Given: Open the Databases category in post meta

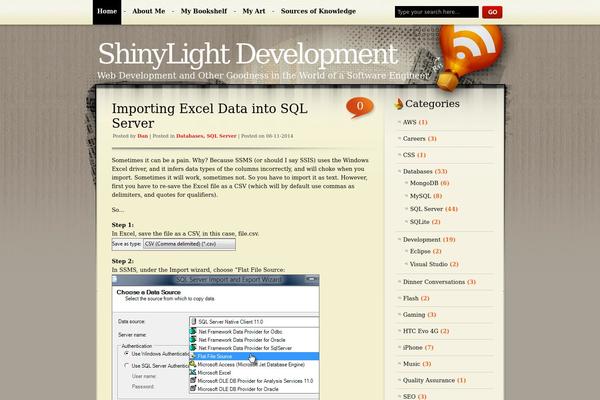Looking at the screenshot, I should pos(189,136).
